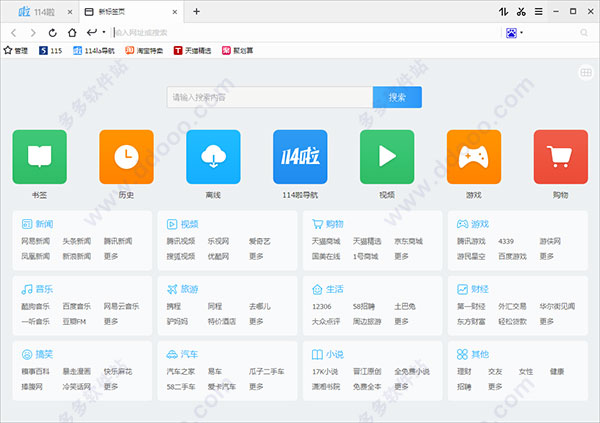Open the 网易新闻 link
This screenshot has width=600, height=423.
coord(36,241)
